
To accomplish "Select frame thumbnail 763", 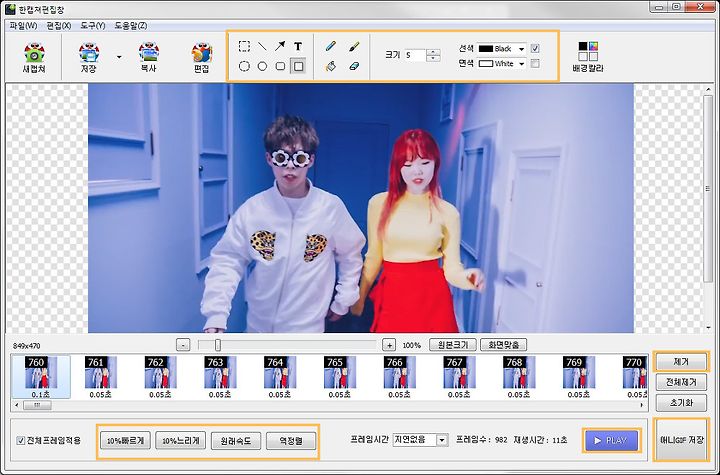I will point(220,376).
